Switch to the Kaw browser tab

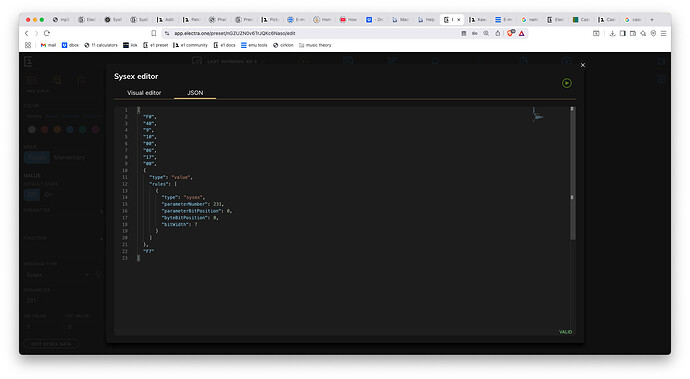coord(477,20)
